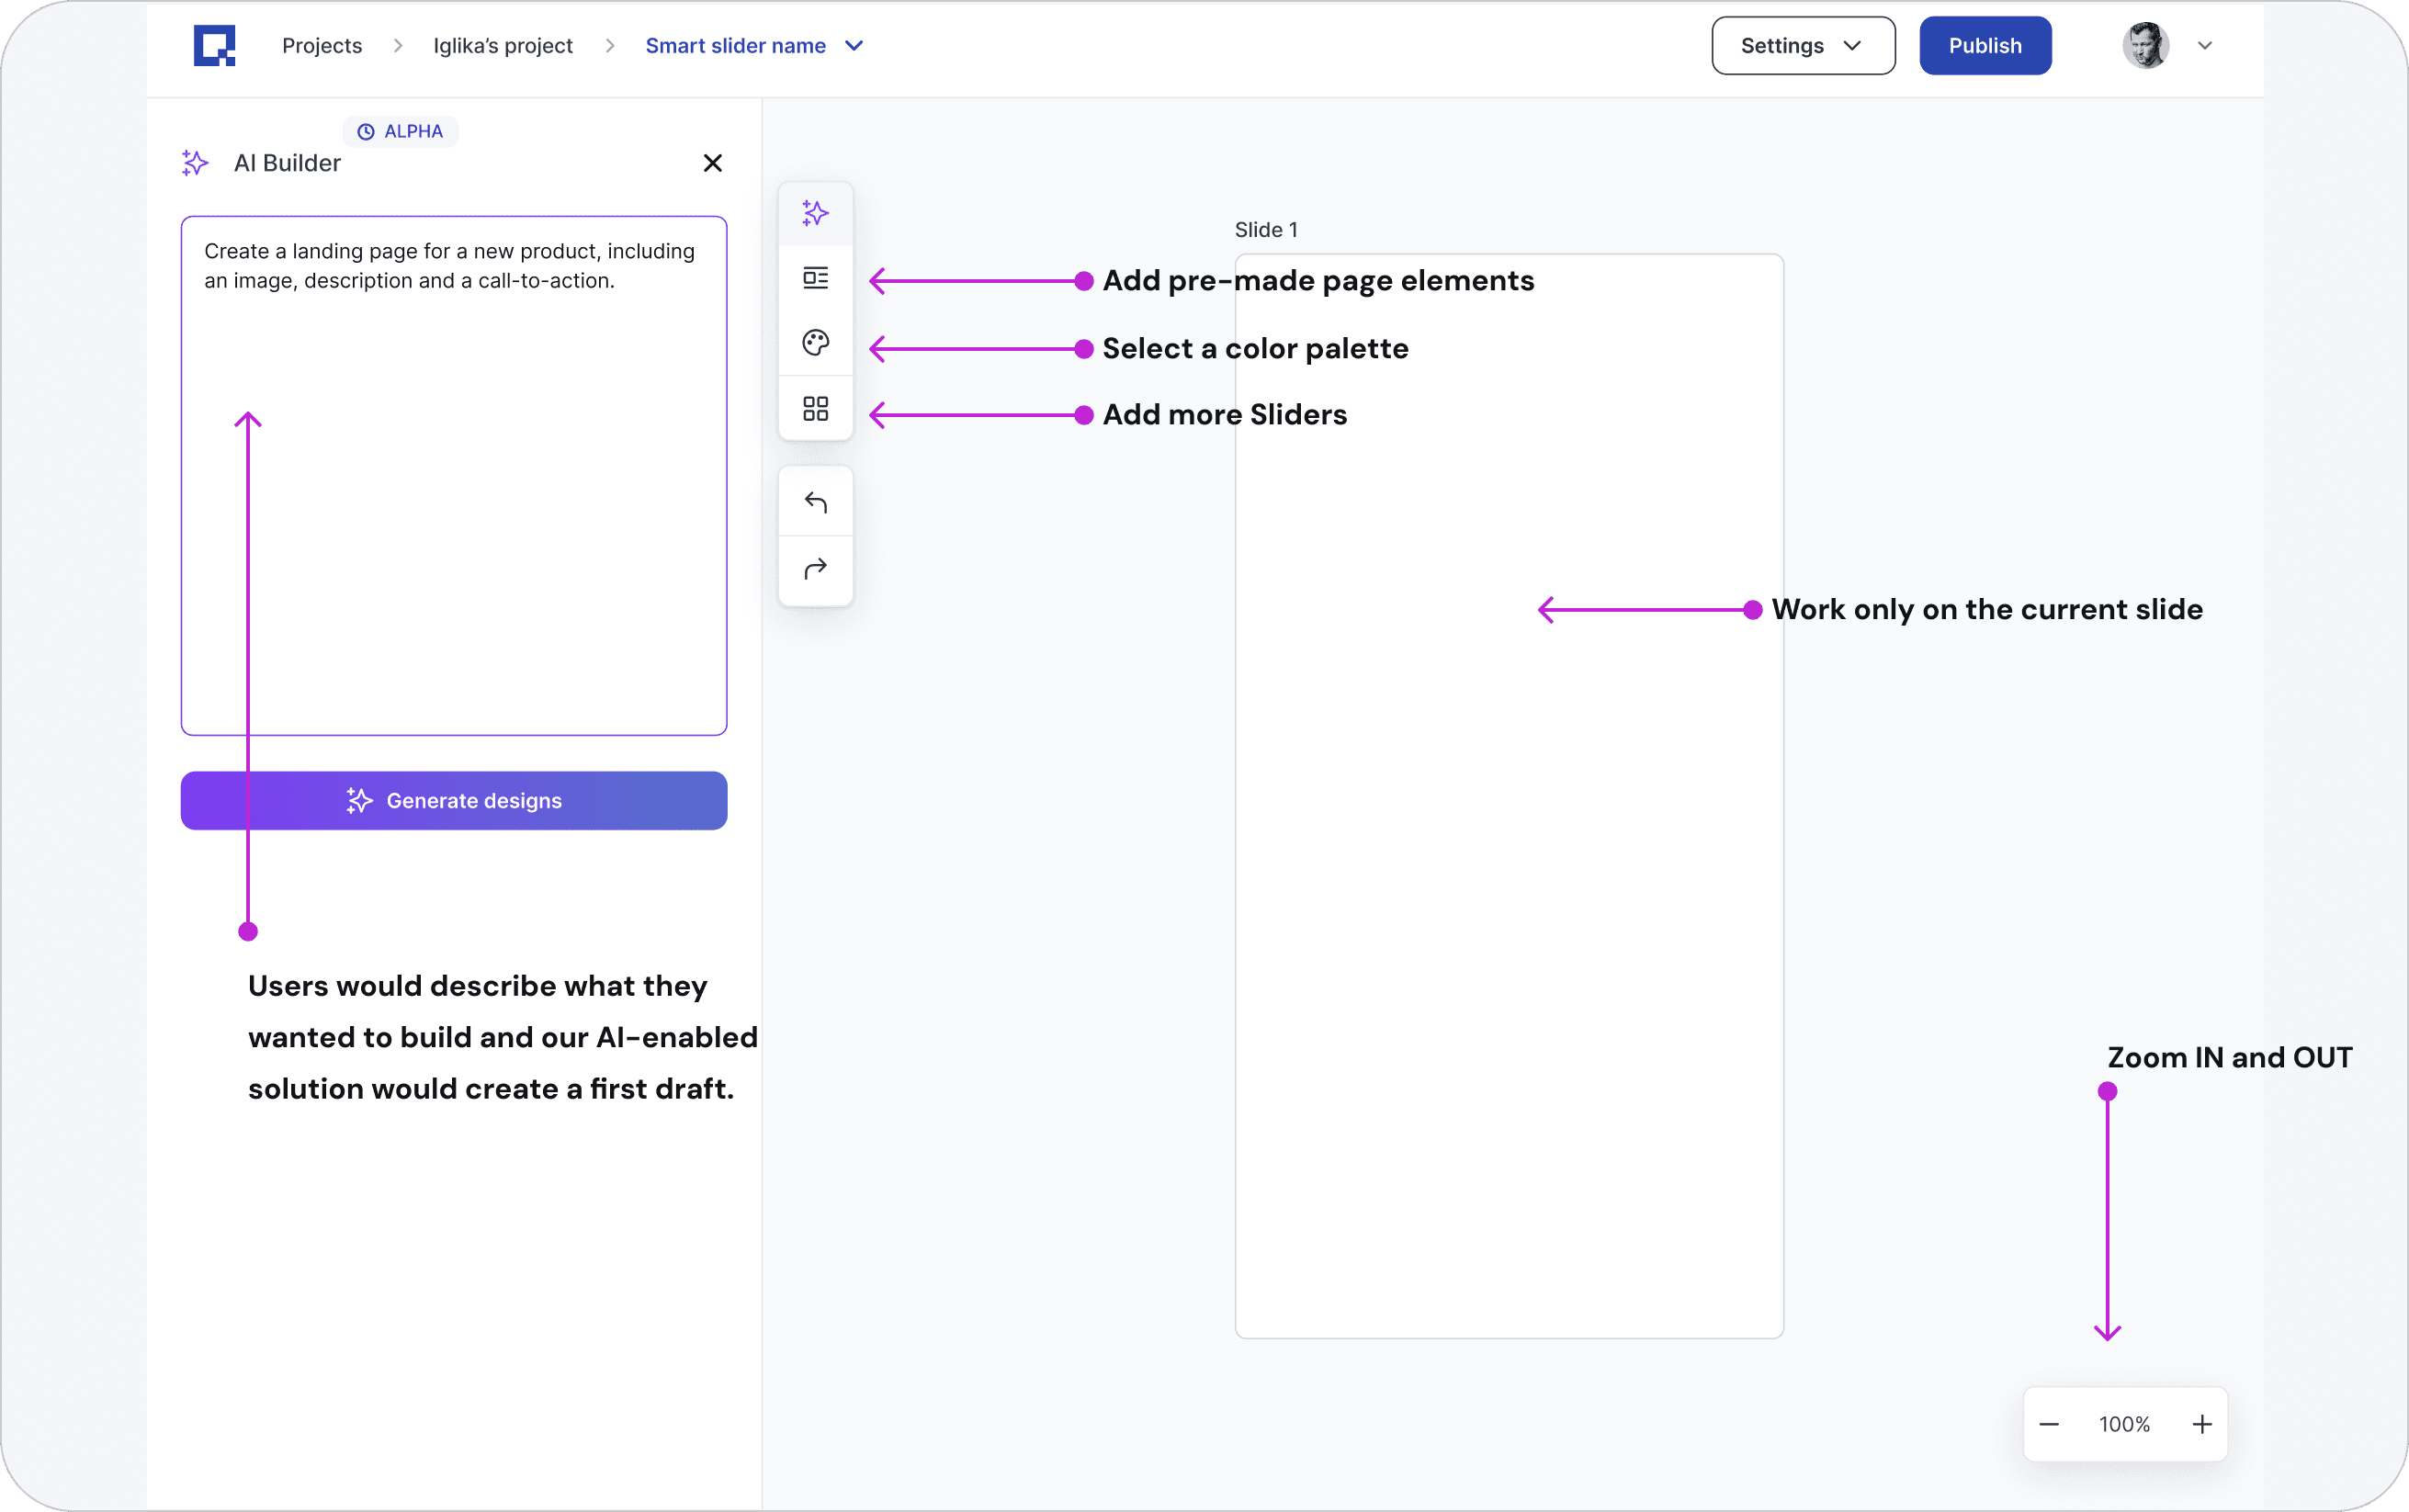The width and height of the screenshot is (2409, 1512).
Task: Close the AI Builder panel
Action: click(712, 163)
